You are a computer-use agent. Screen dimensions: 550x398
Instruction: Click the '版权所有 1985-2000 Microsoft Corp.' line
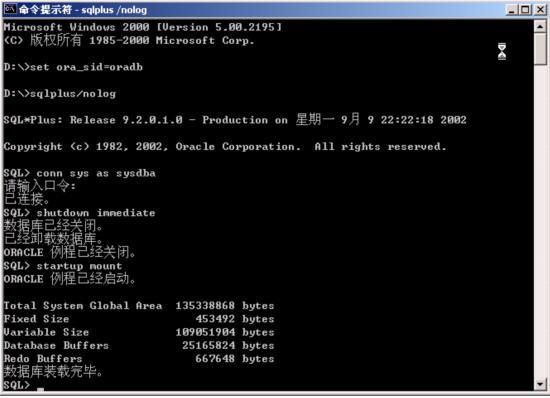click(129, 40)
